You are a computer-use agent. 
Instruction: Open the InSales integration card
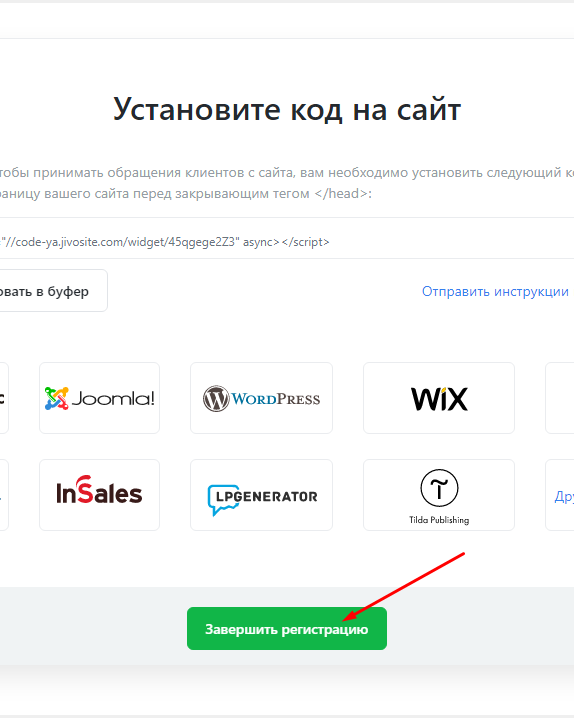(x=99, y=495)
